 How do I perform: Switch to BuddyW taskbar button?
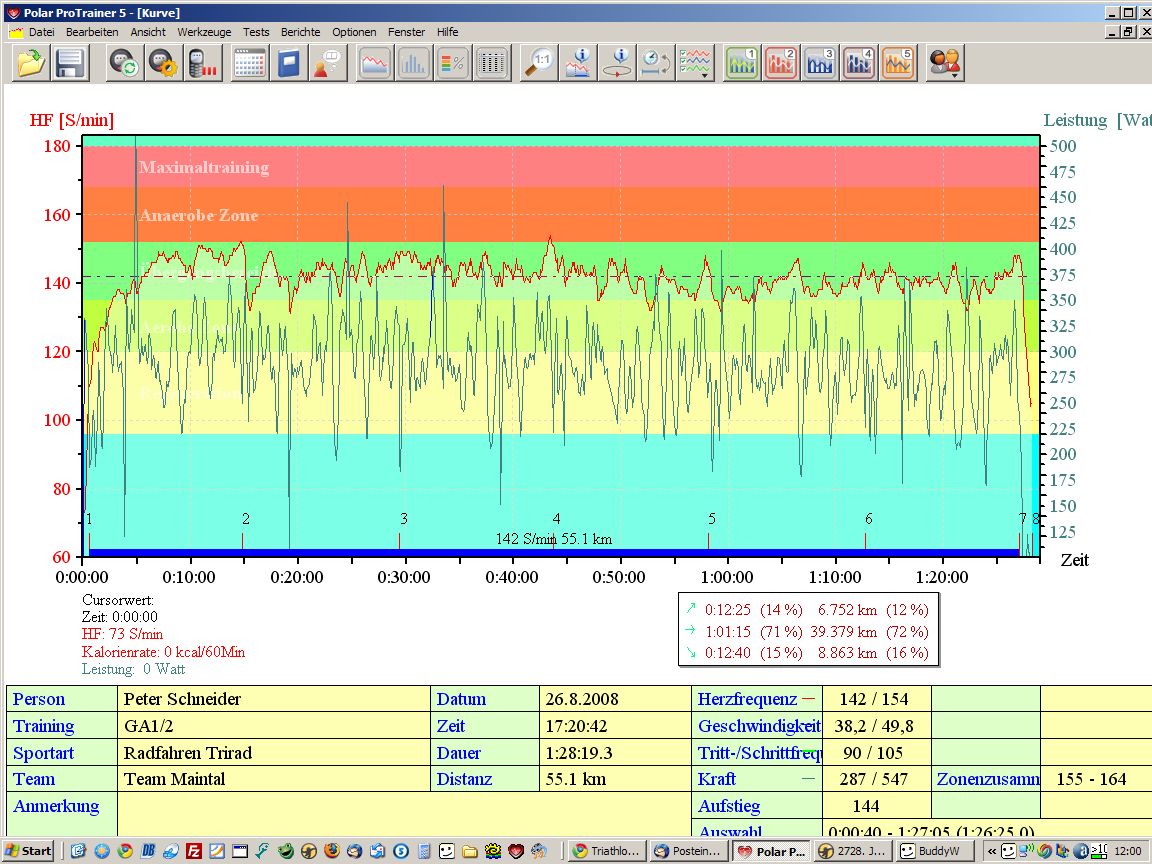(x=933, y=851)
